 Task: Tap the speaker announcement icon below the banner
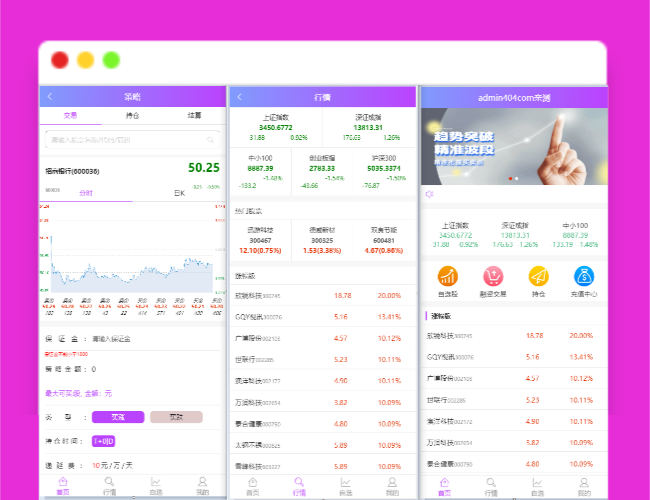tap(429, 194)
